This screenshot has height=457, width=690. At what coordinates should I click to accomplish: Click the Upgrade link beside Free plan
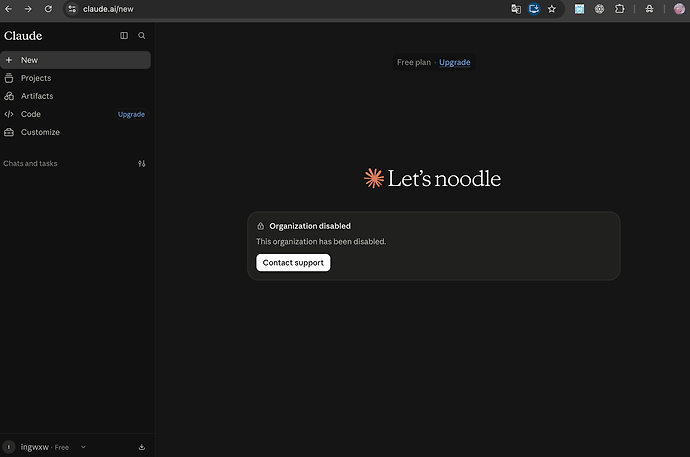click(455, 62)
